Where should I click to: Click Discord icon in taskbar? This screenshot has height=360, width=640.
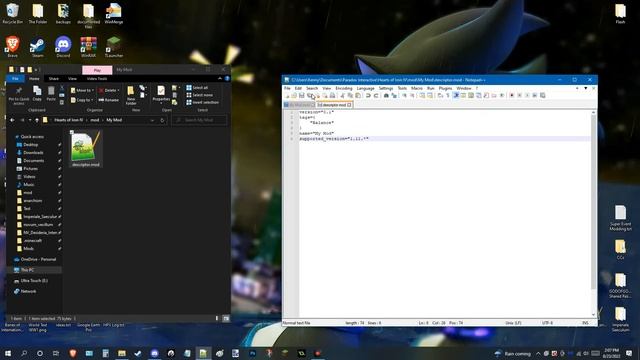154,353
